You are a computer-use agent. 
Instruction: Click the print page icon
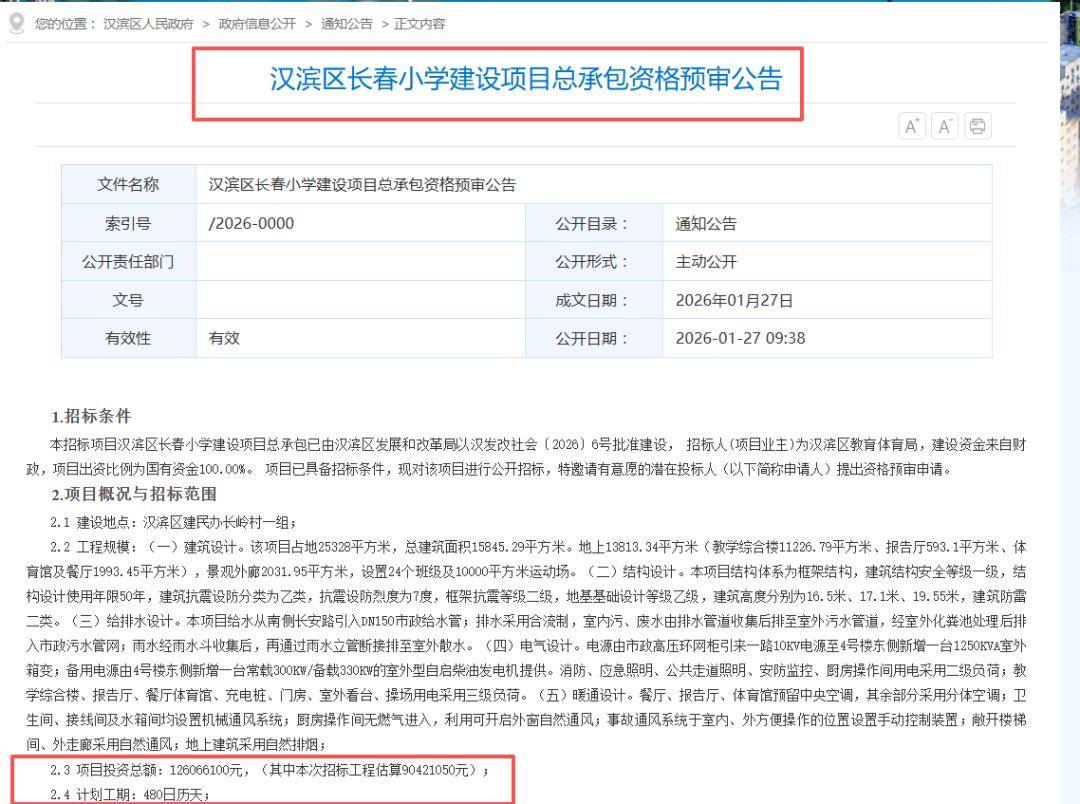pyautogui.click(x=977, y=126)
